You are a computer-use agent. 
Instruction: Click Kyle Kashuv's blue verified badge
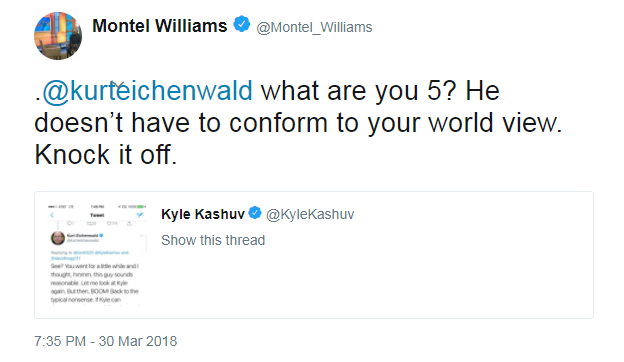pyautogui.click(x=255, y=213)
